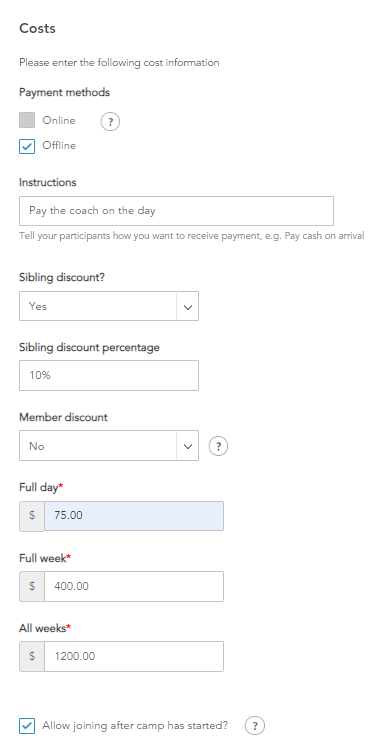This screenshot has height=750, width=383.
Task: Click the Sibling discount percentage field
Action: pos(109,375)
